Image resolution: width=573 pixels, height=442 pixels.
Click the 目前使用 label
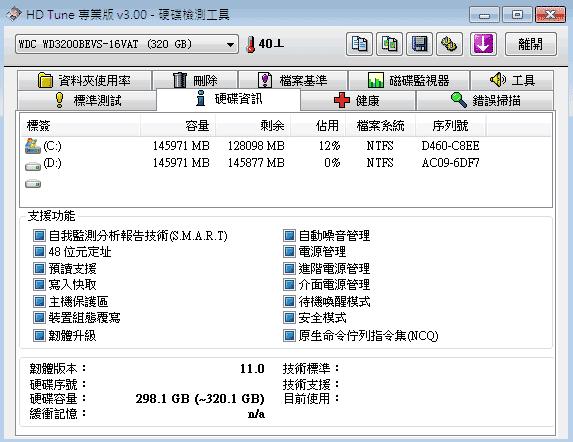(311, 399)
